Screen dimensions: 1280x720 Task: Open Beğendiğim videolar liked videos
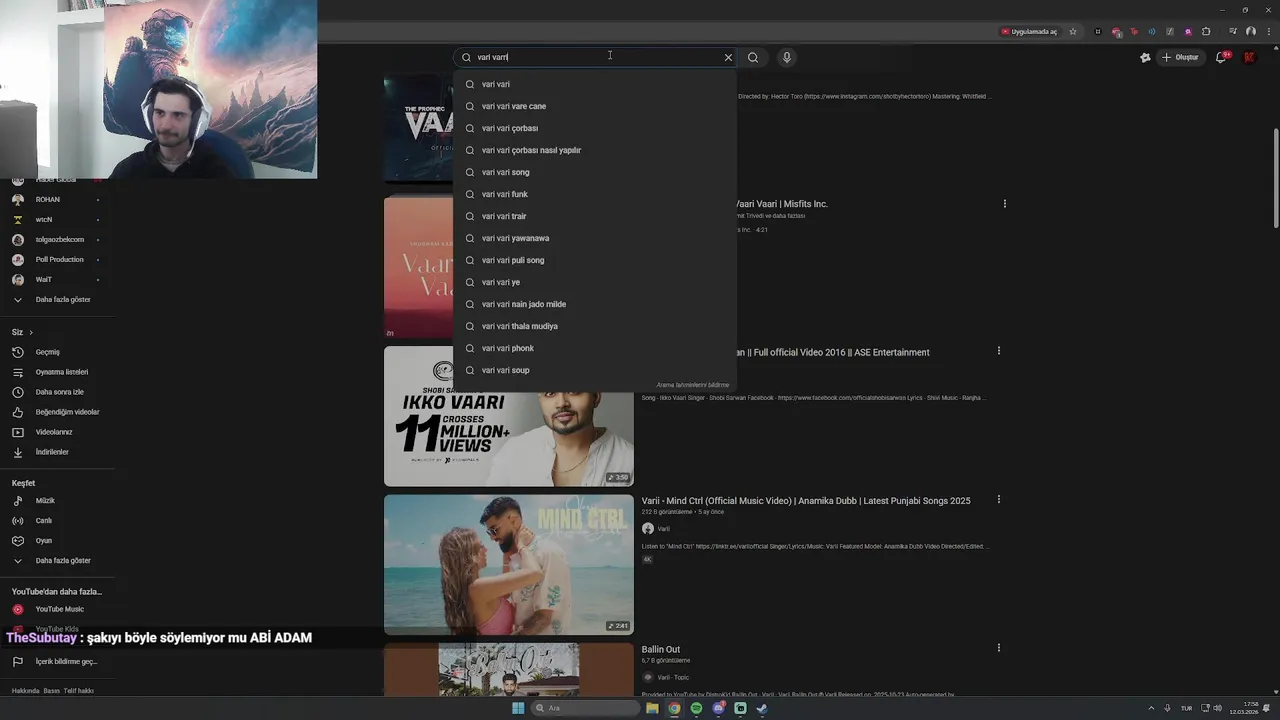click(57, 412)
